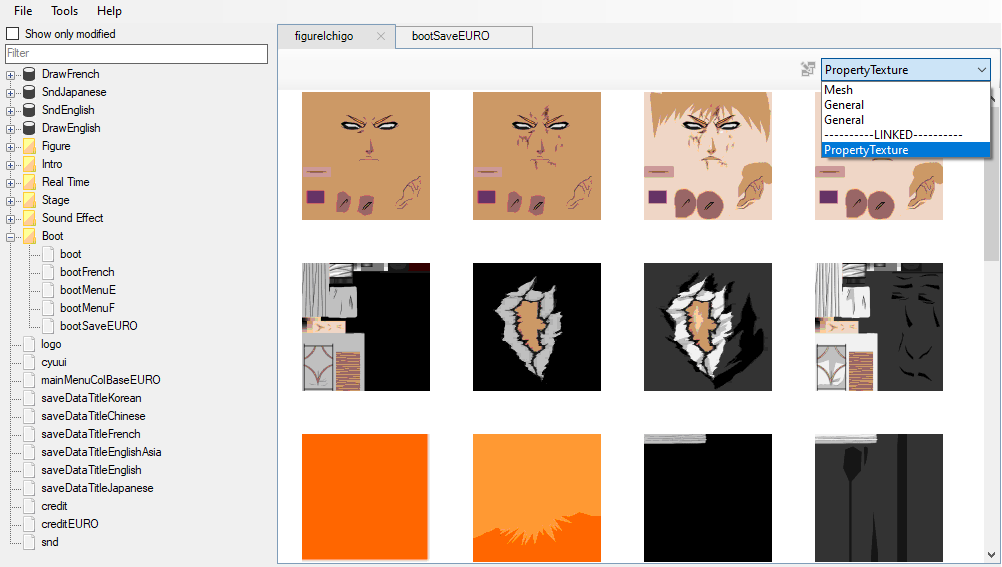1002x567 pixels.
Task: Choose highlighted PropertyTexture entry in dropdown list
Action: (906, 150)
